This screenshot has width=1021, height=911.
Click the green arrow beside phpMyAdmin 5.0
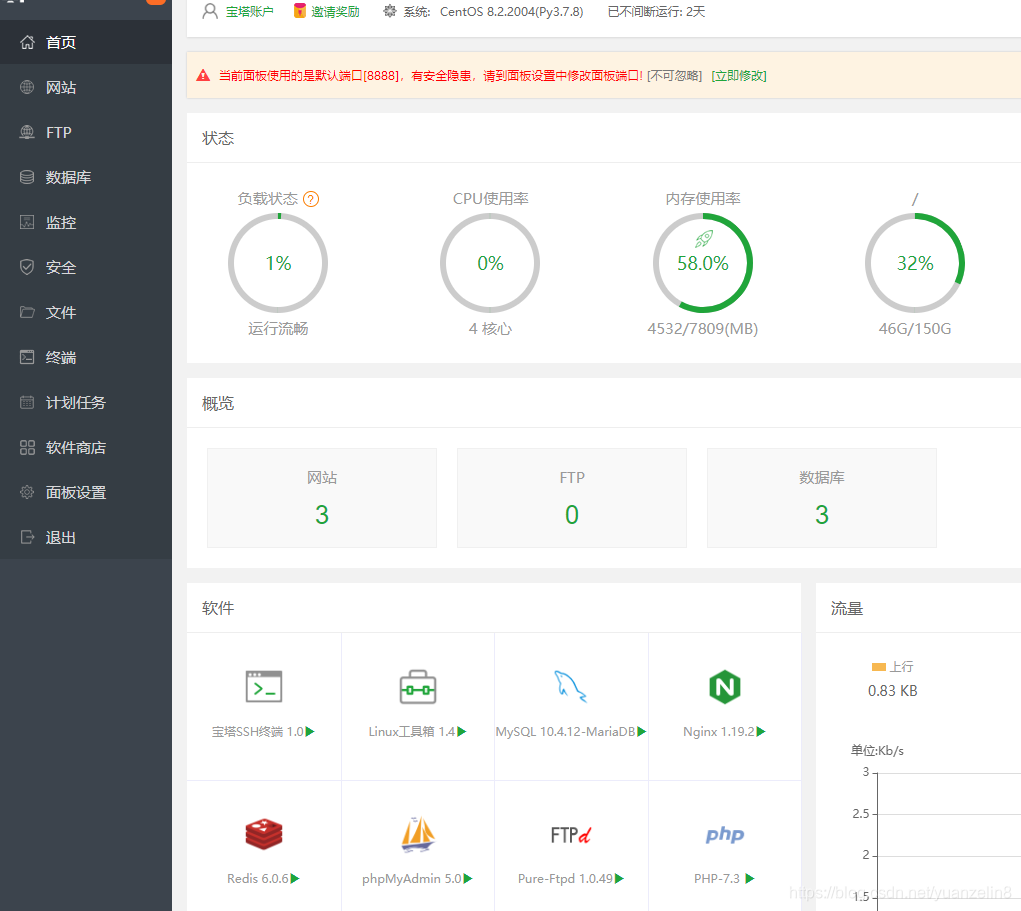468,878
